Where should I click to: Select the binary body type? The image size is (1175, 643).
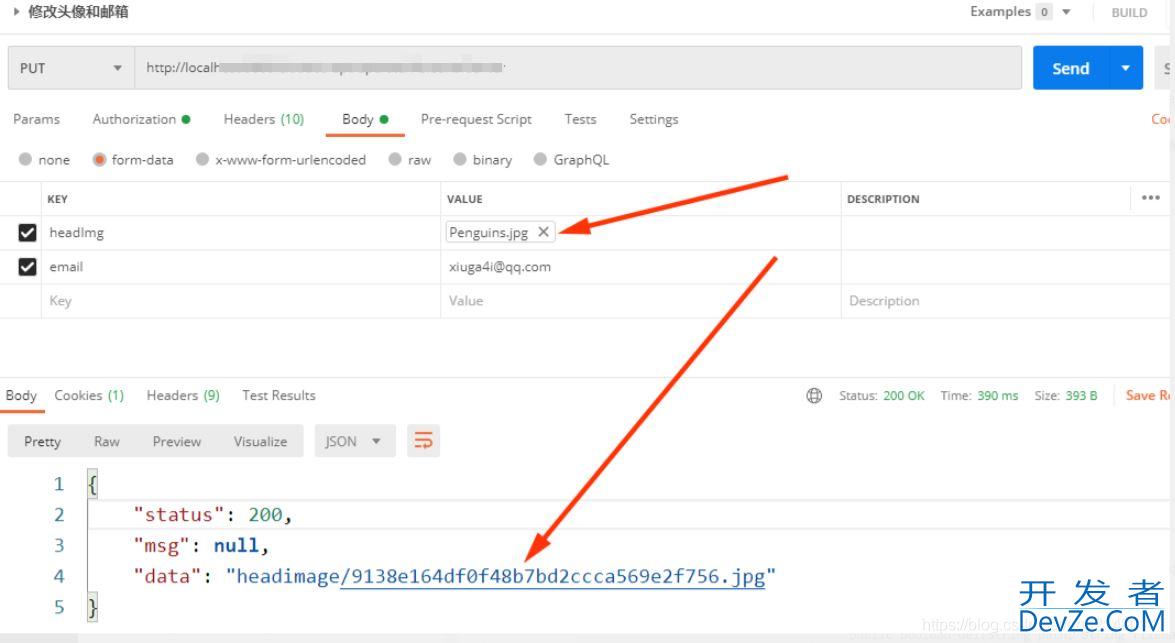coord(483,160)
